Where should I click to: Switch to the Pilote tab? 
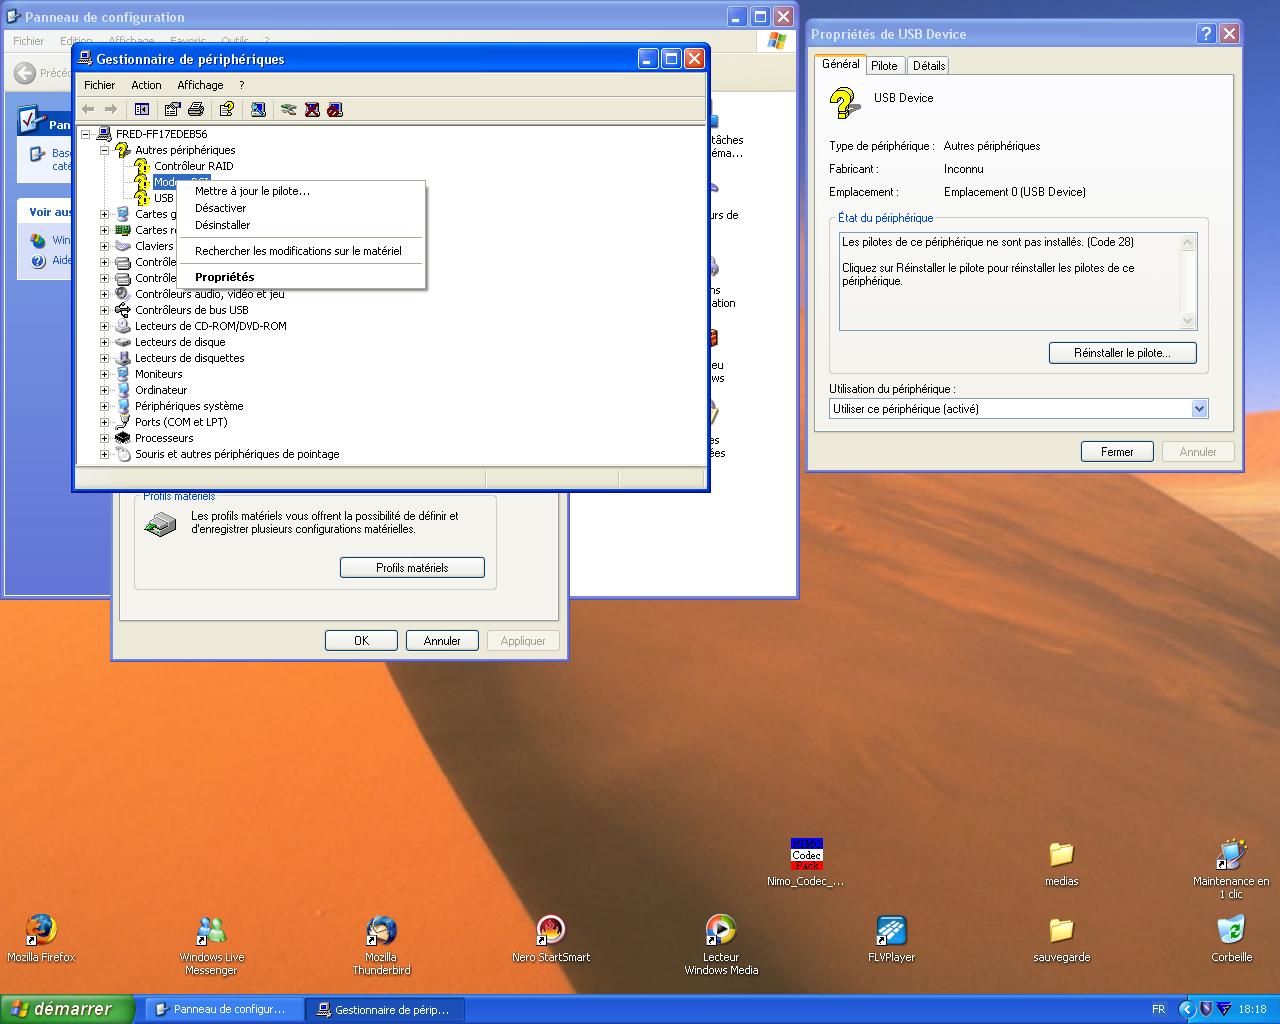884,66
